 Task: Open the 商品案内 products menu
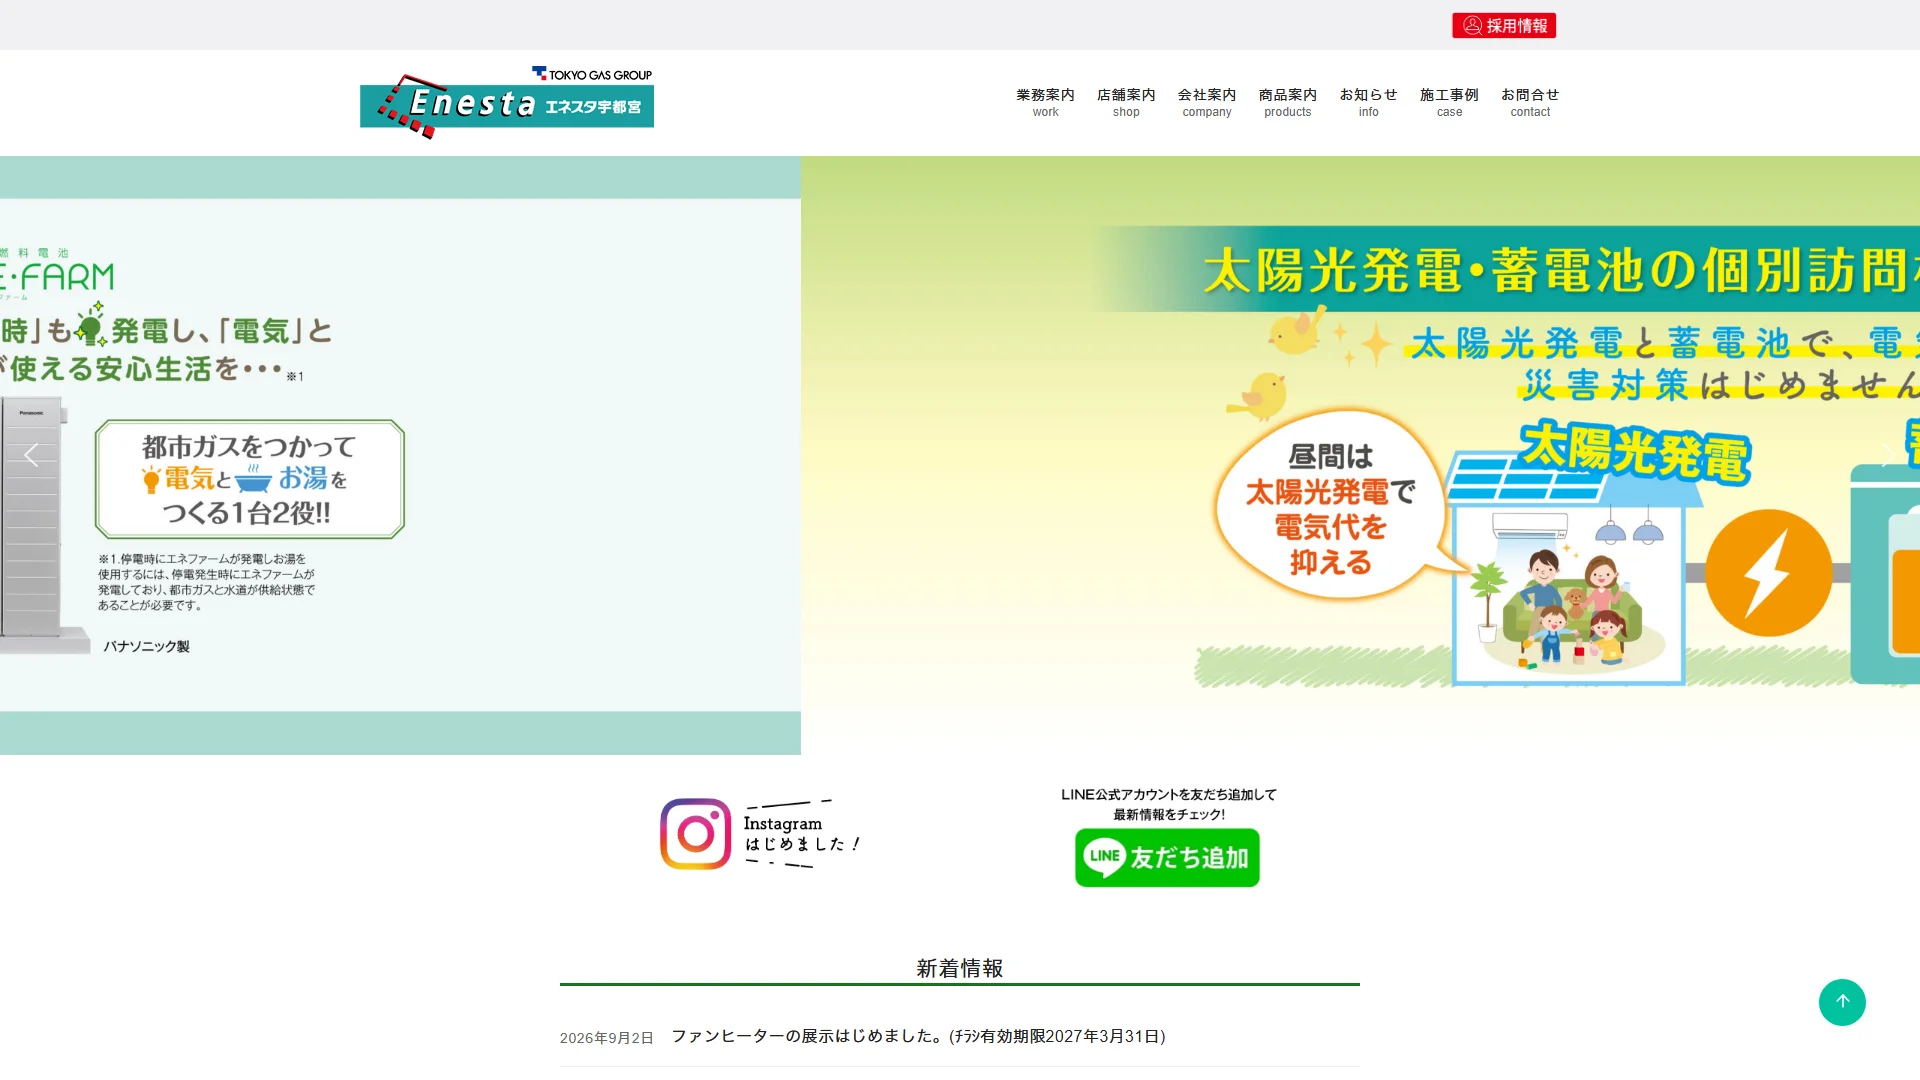1288,102
